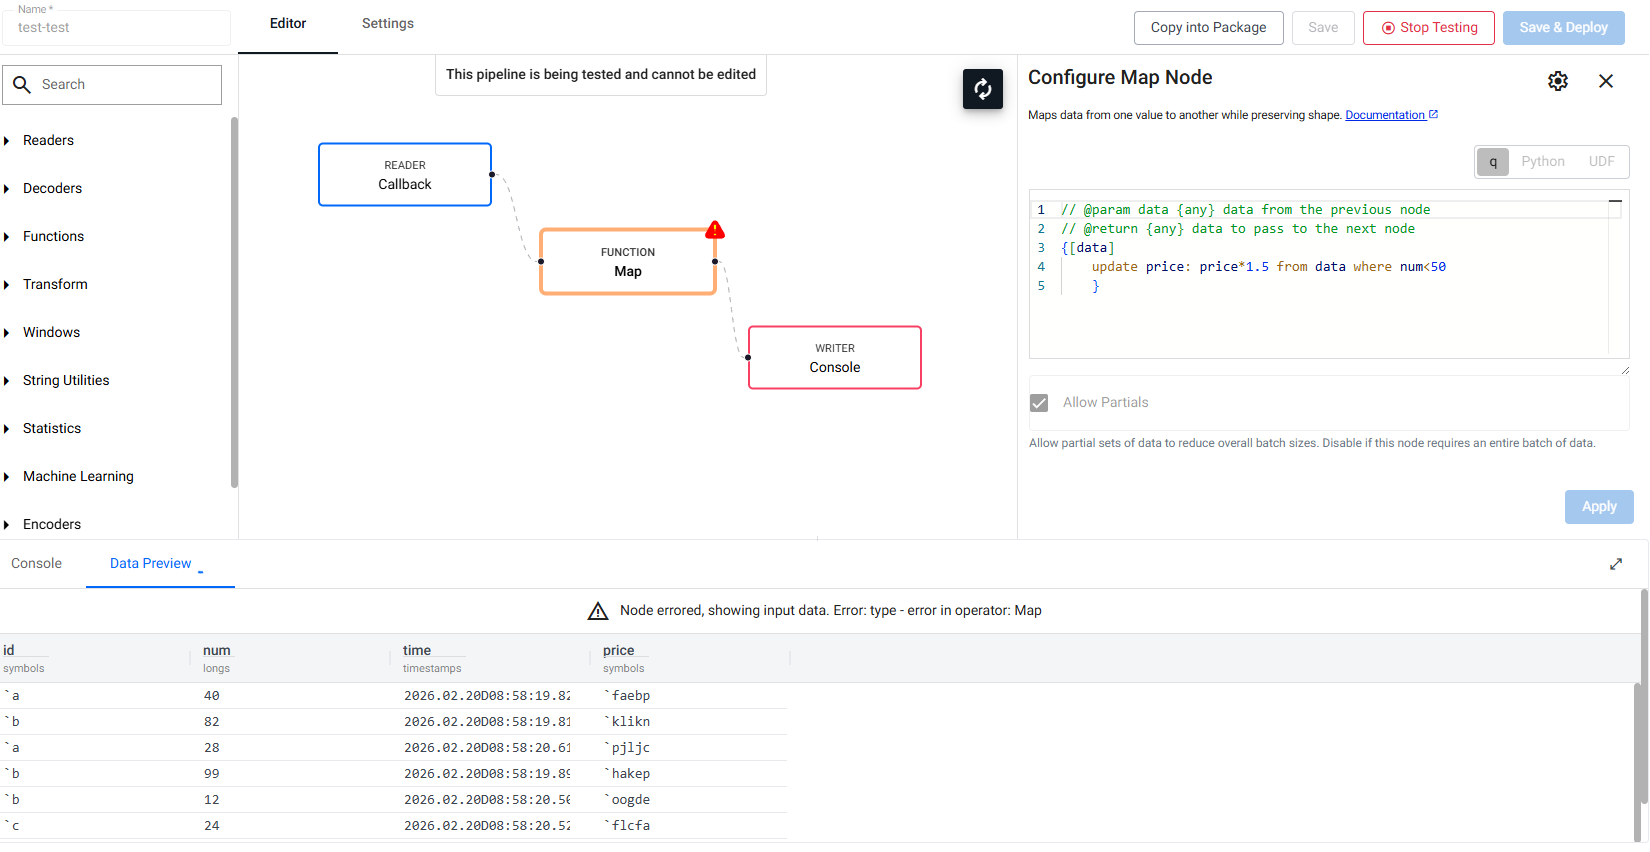The image size is (1650, 852).
Task: Click the price cell `flcfa
Action: coord(627,826)
